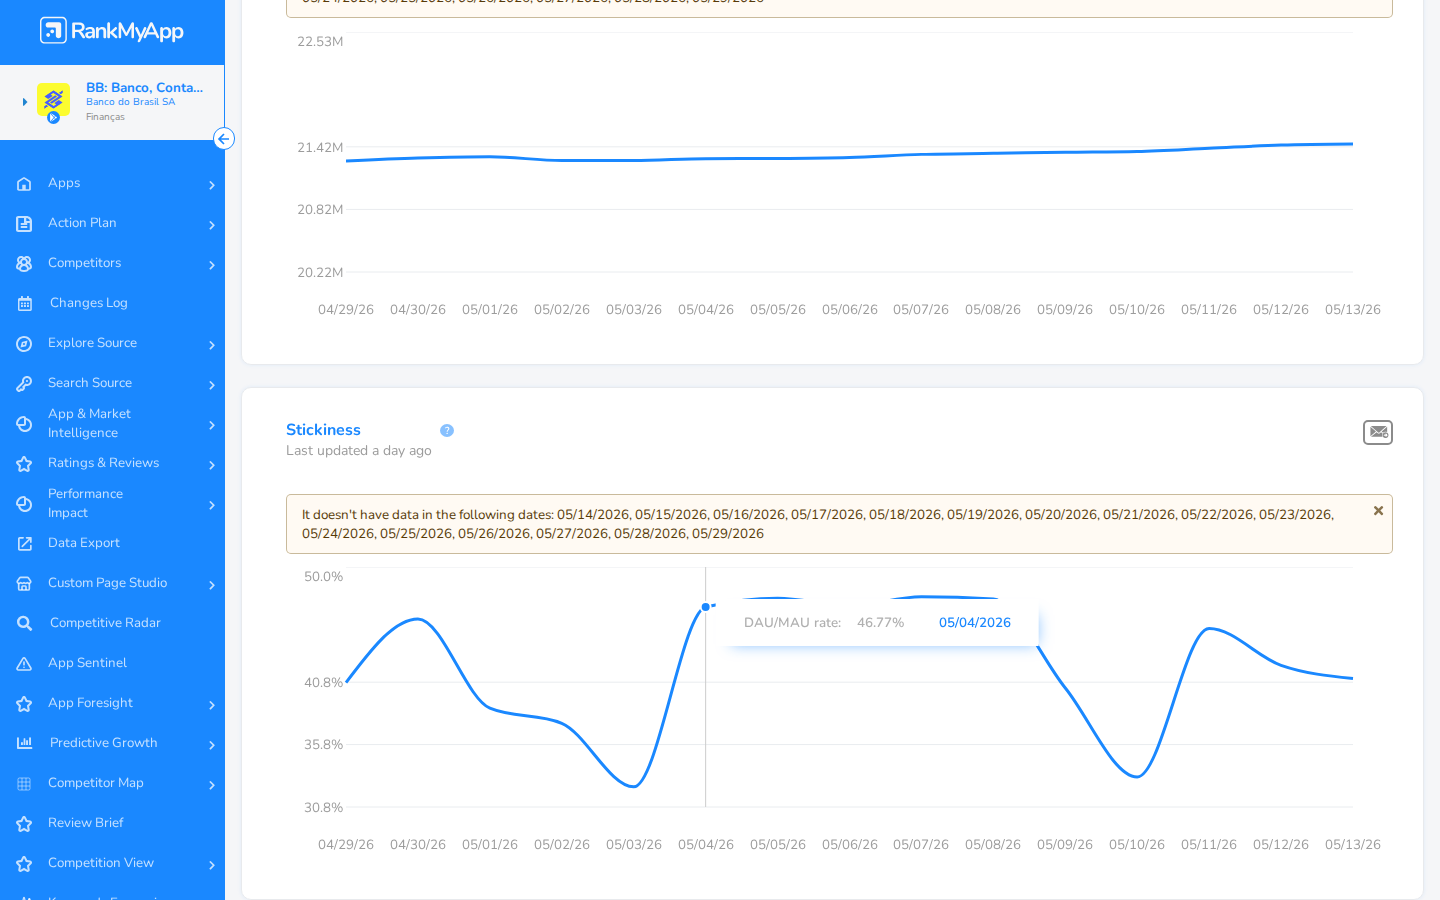Screen dimensions: 1440x900
Task: Open the Stickiness help question-mark icon
Action: [447, 431]
